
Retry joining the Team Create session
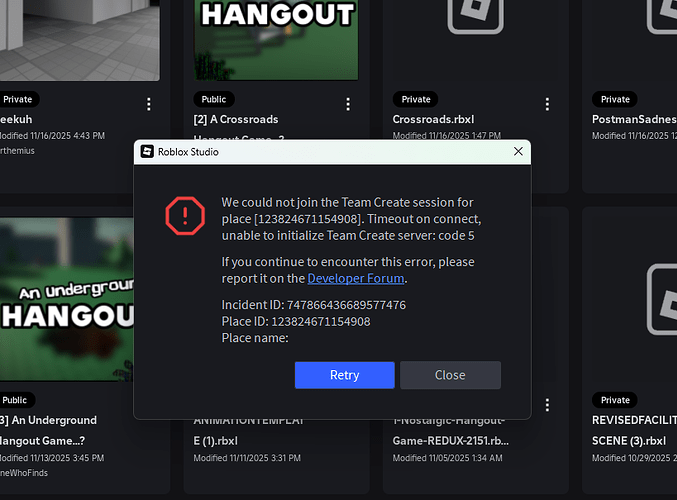(345, 375)
